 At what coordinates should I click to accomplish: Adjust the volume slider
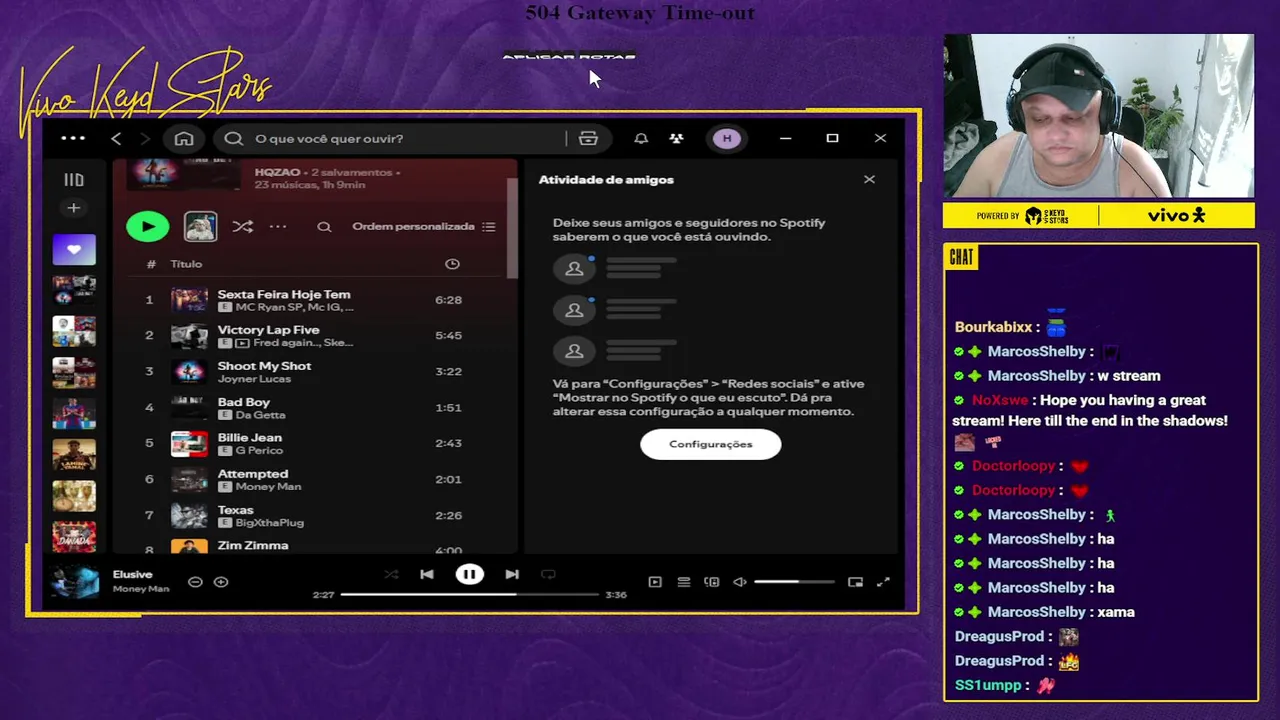(x=794, y=582)
